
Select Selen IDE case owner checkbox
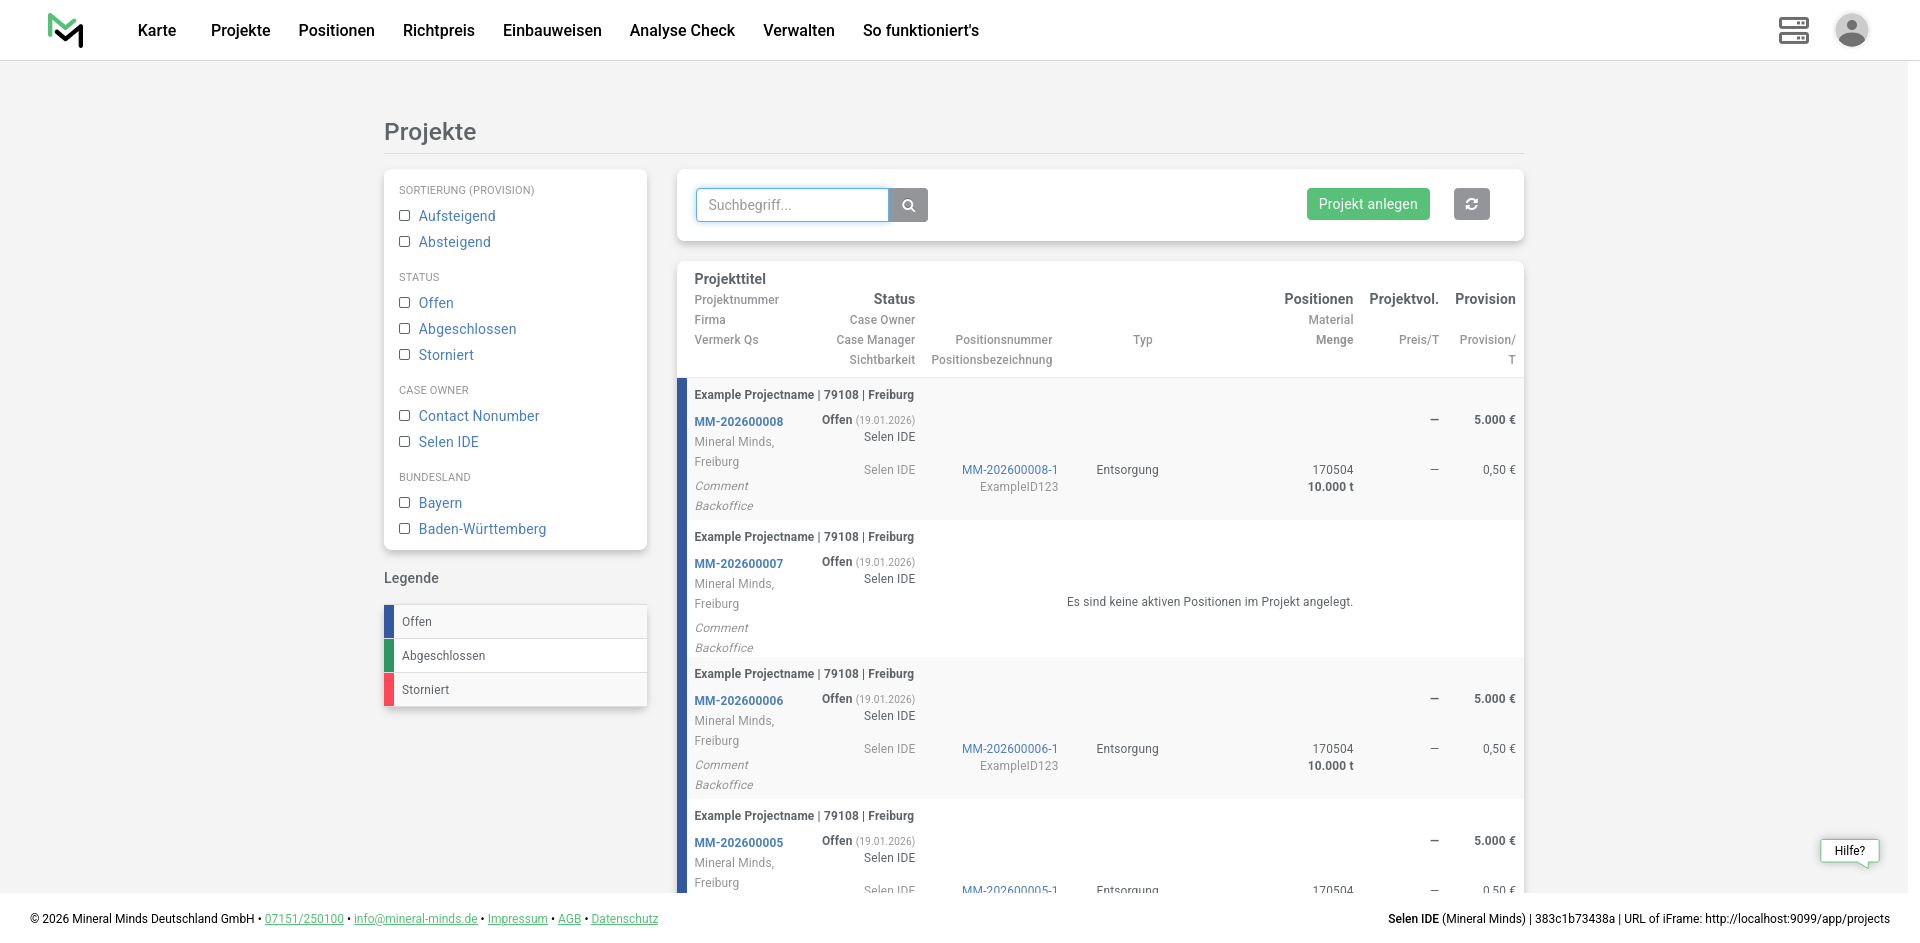click(405, 442)
